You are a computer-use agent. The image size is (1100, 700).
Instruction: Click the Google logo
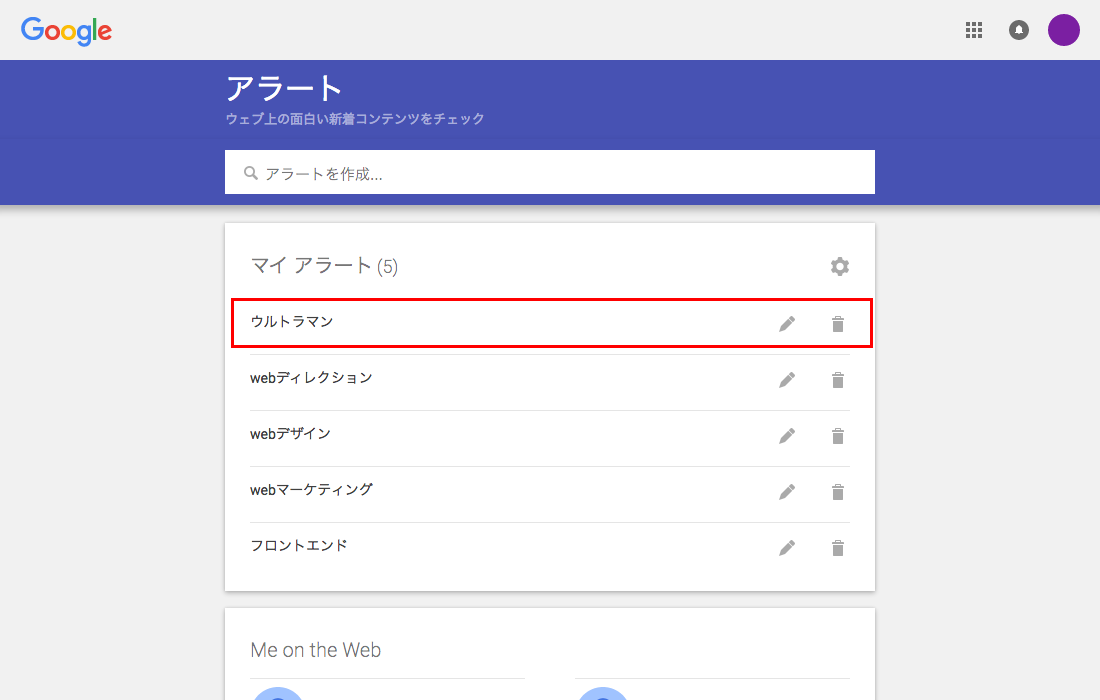coord(66,31)
